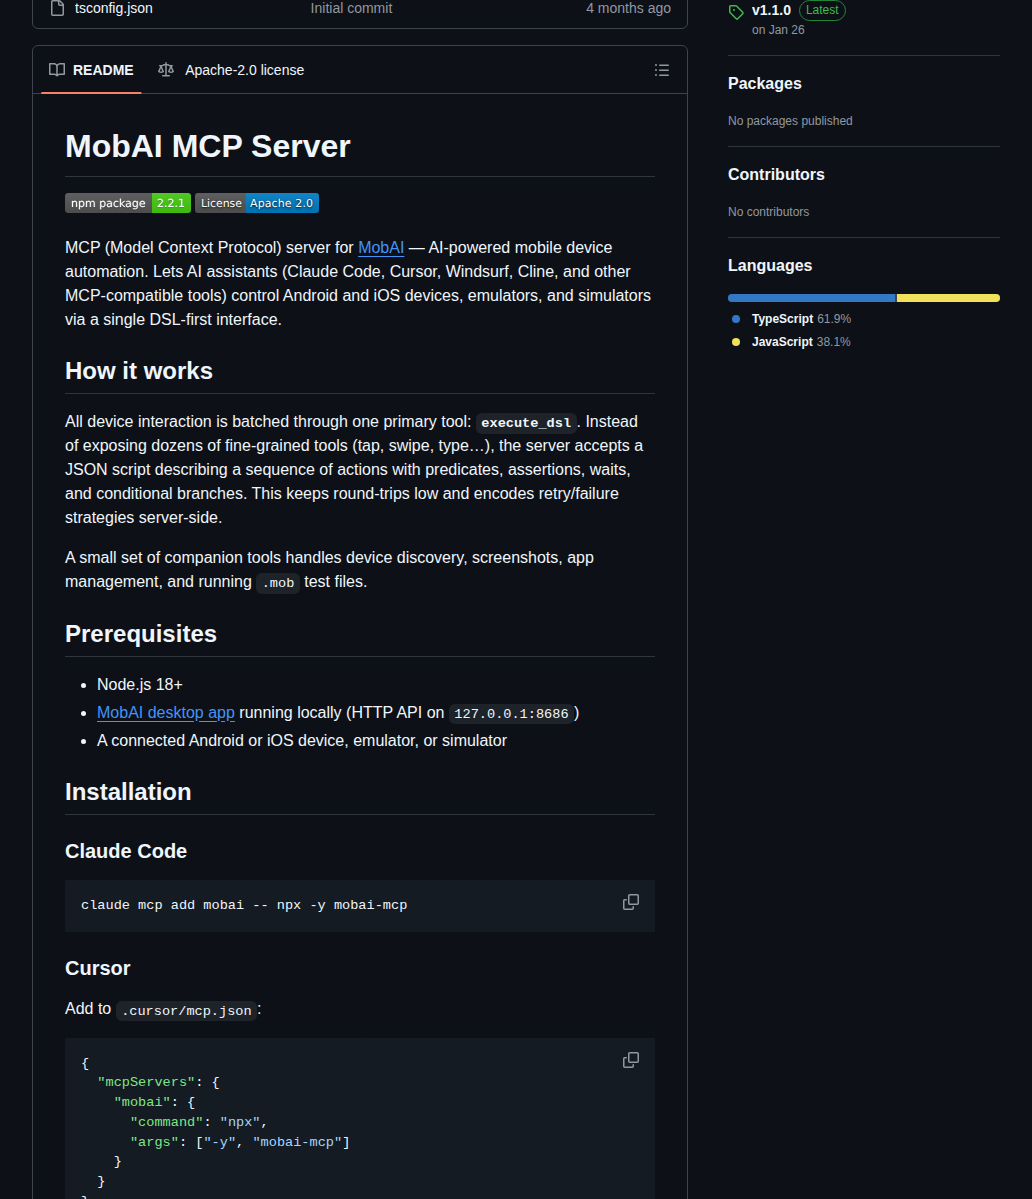Click the No packages published text
Screen dimensions: 1032x1199
[x=790, y=121]
